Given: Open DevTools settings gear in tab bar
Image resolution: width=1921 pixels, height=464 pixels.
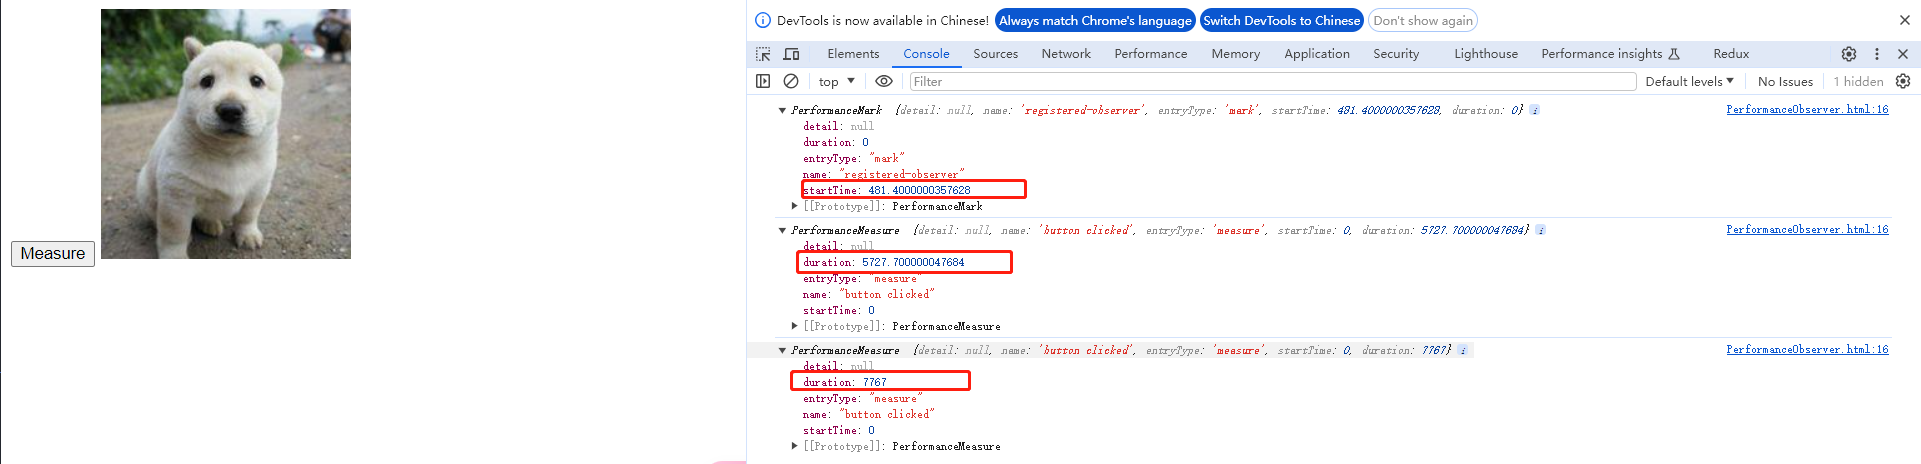Looking at the screenshot, I should (1849, 54).
